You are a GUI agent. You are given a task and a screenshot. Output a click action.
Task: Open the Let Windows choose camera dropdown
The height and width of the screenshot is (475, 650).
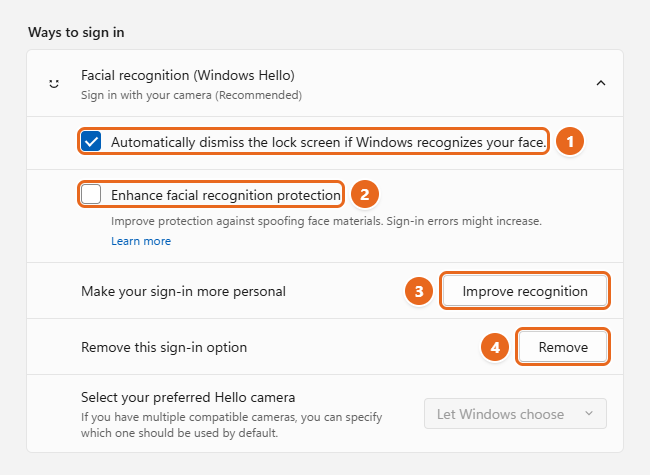click(515, 414)
